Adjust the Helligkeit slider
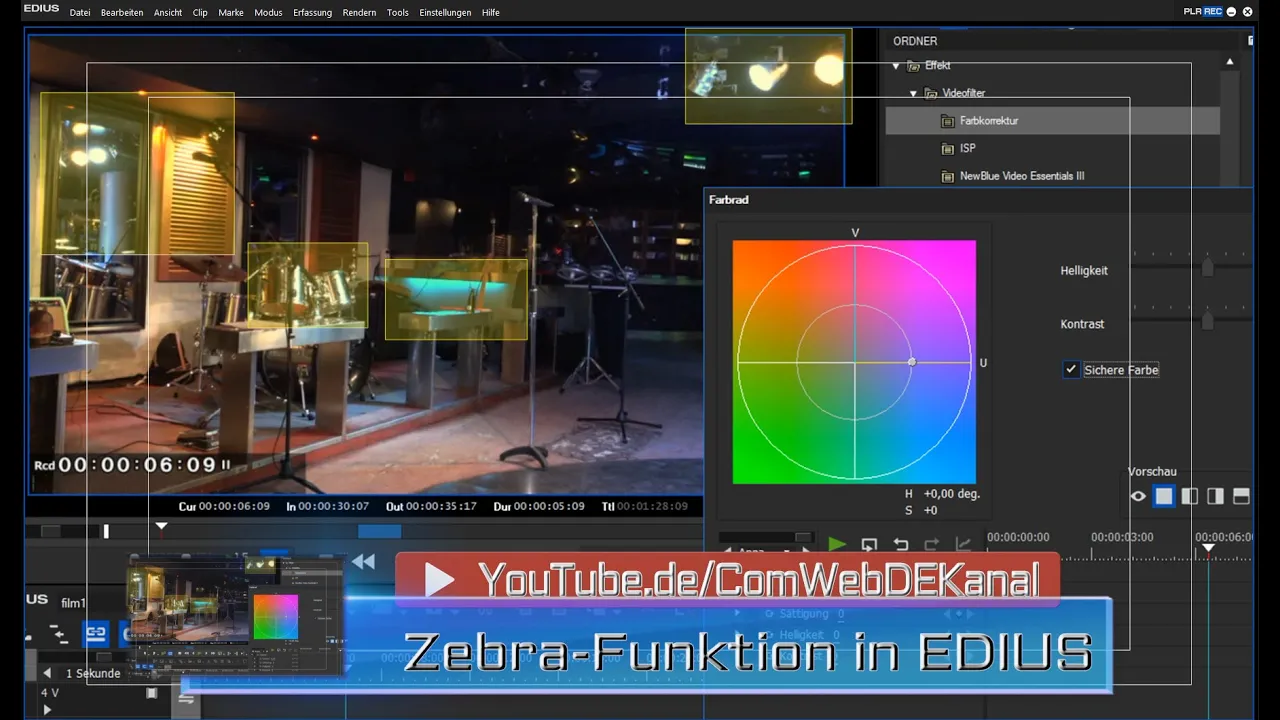The width and height of the screenshot is (1280, 720). point(1207,267)
